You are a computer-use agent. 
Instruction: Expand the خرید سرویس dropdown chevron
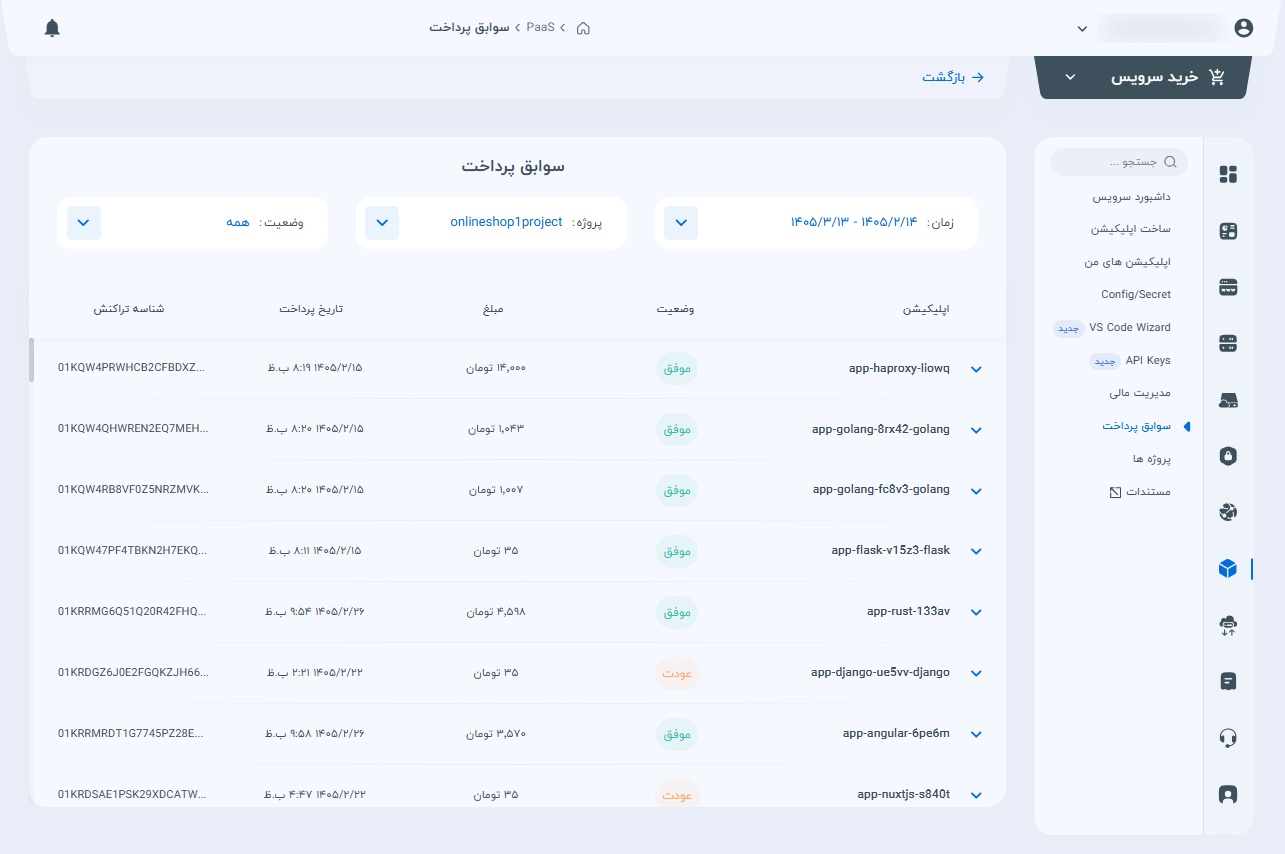click(x=1069, y=77)
